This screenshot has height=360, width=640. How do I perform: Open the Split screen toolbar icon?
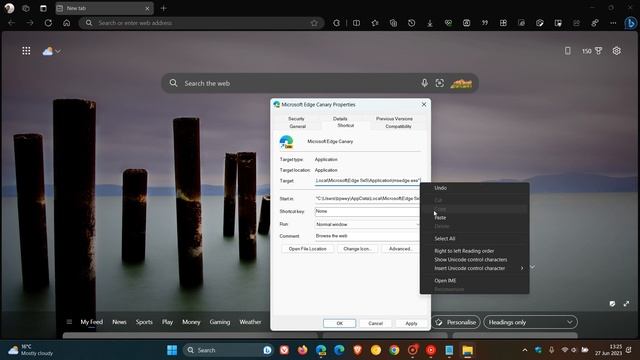click(356, 23)
